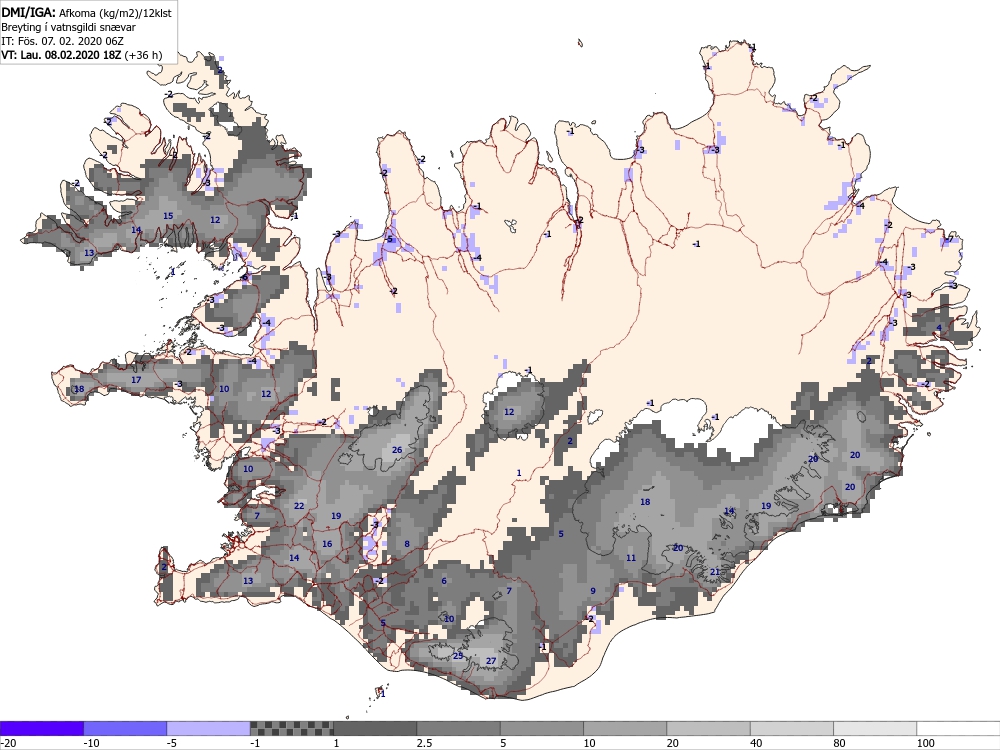Click the map value '27' near the south coast
The width and height of the screenshot is (1000, 750).
pos(491,660)
